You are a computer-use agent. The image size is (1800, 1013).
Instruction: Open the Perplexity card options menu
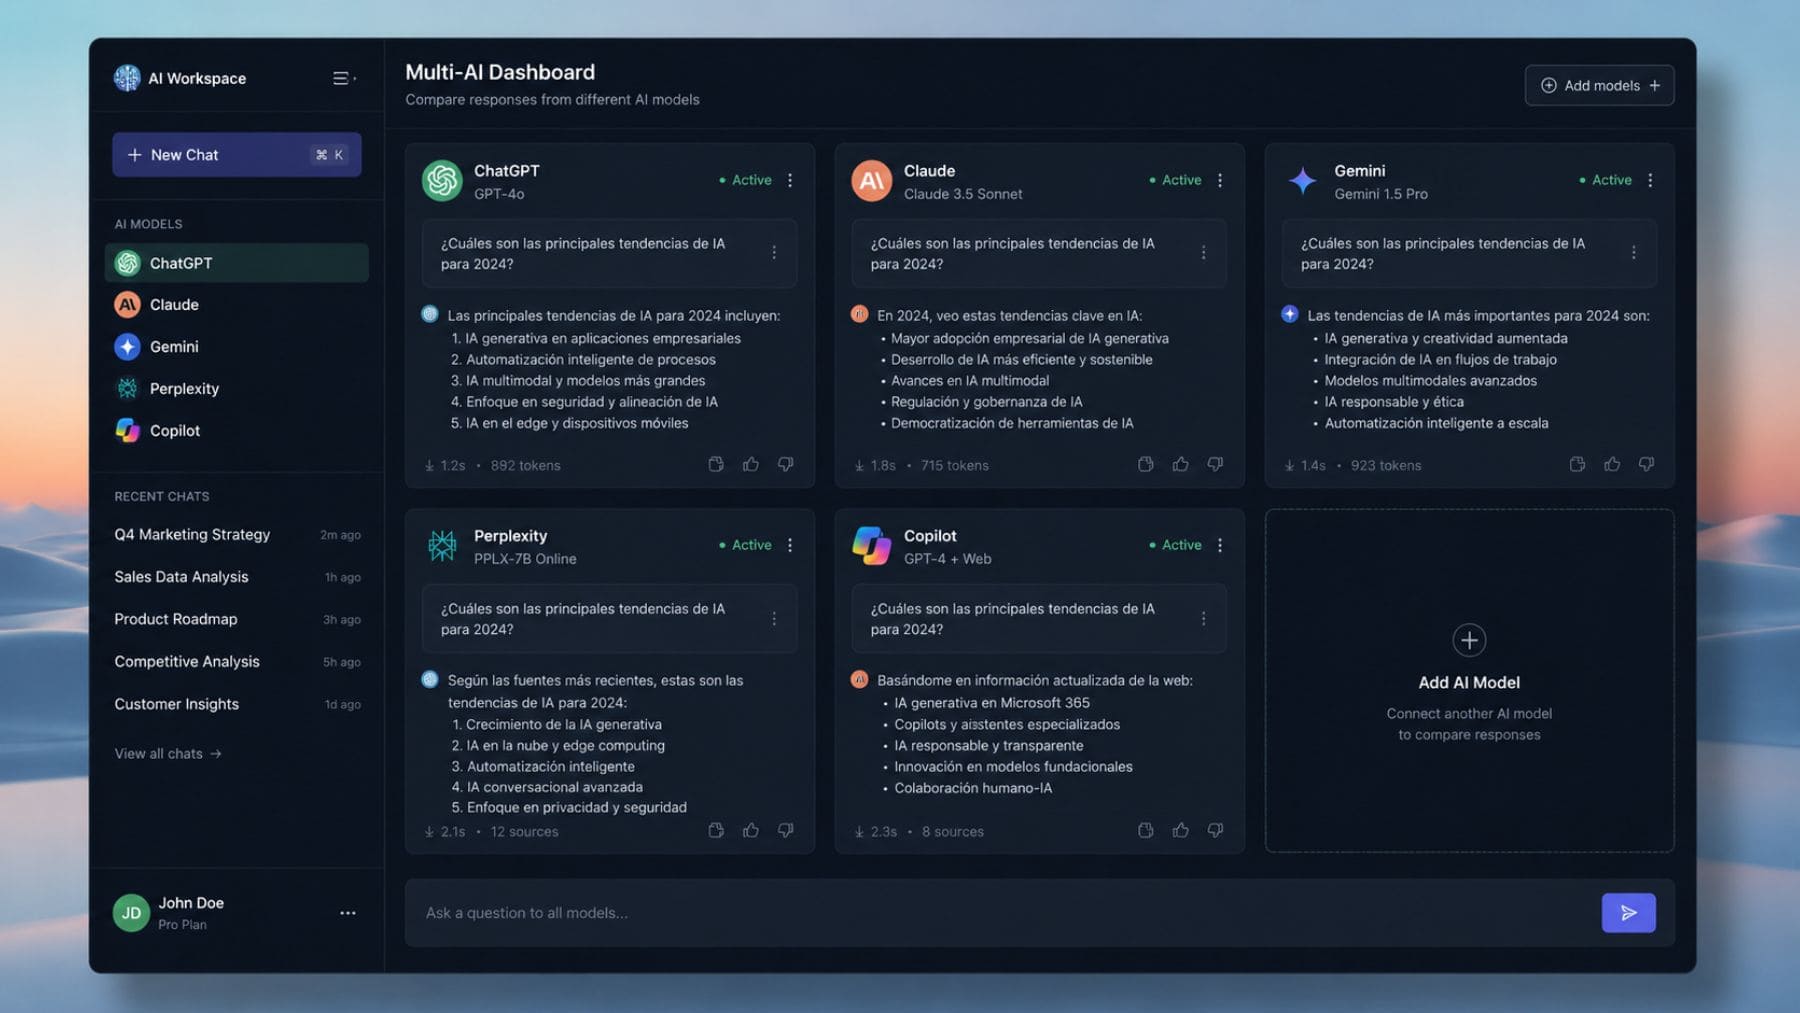click(x=790, y=545)
